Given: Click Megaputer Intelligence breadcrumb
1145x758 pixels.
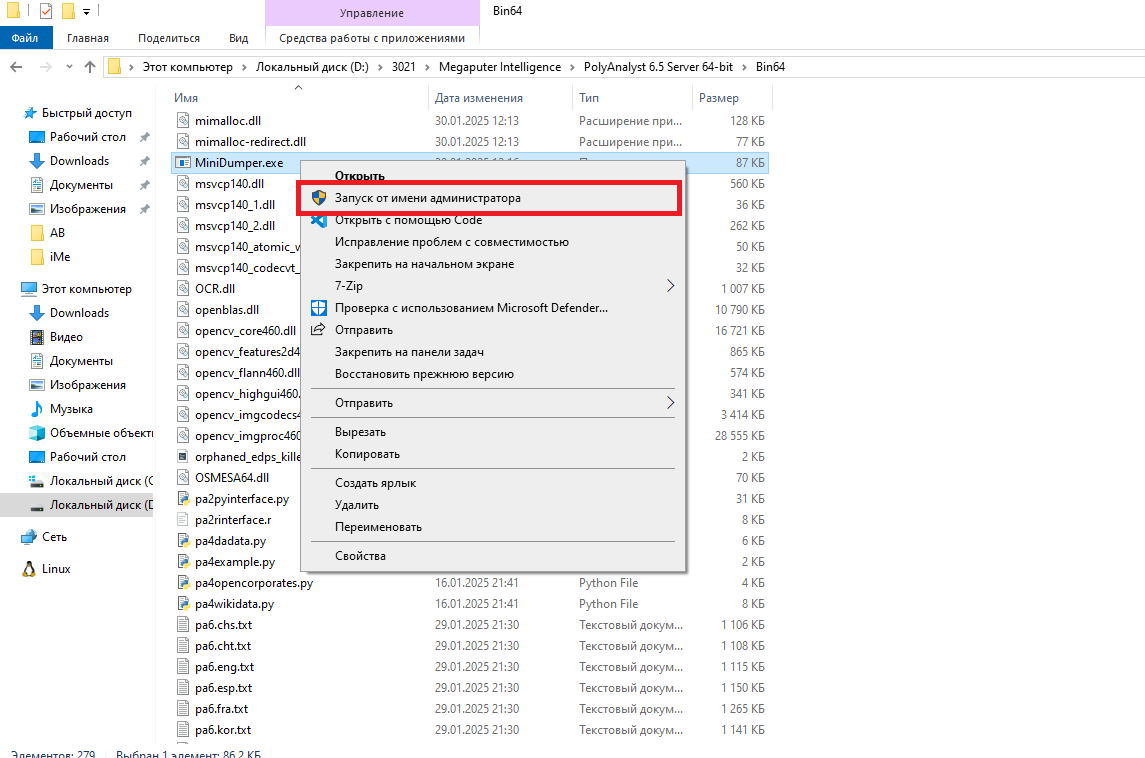Looking at the screenshot, I should [x=500, y=67].
